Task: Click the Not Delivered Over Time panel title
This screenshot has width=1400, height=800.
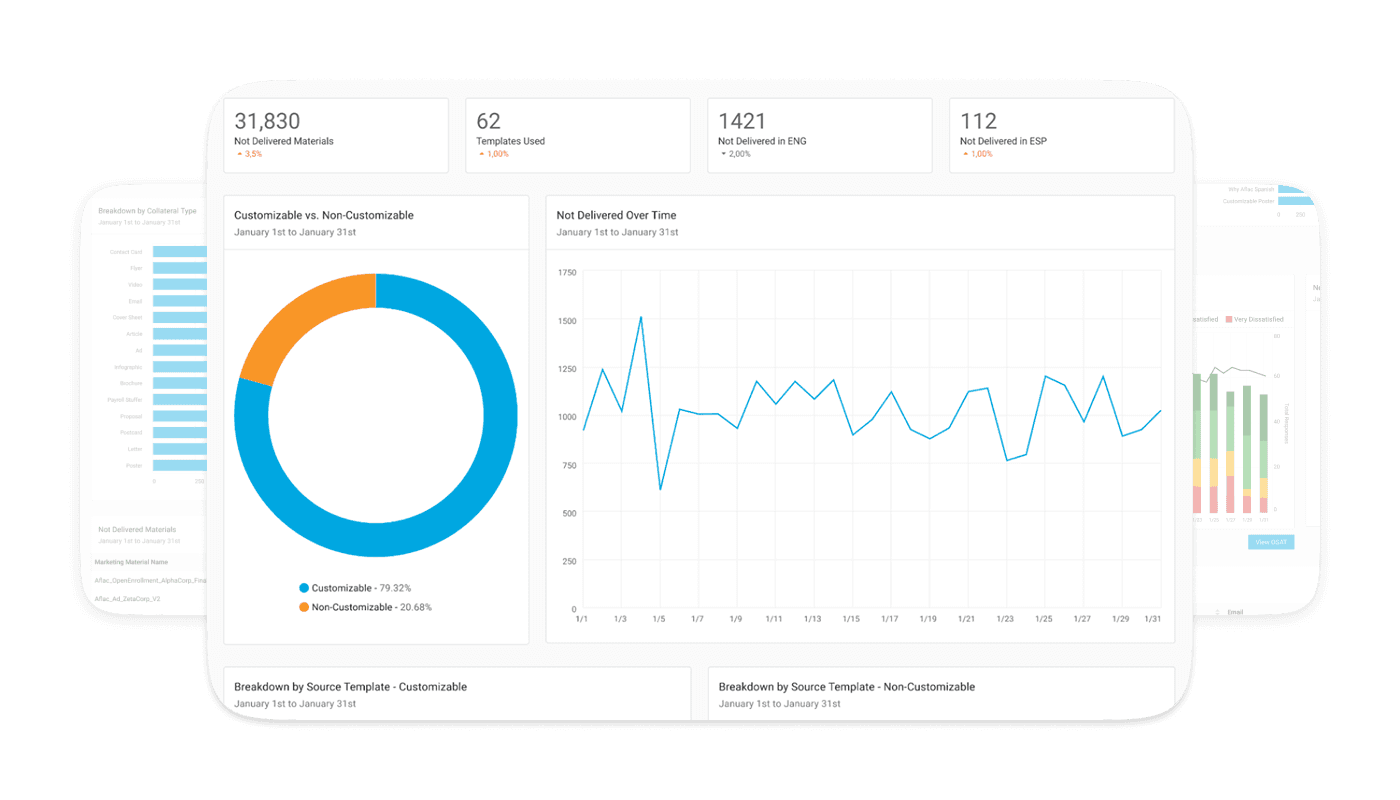Action: point(616,215)
